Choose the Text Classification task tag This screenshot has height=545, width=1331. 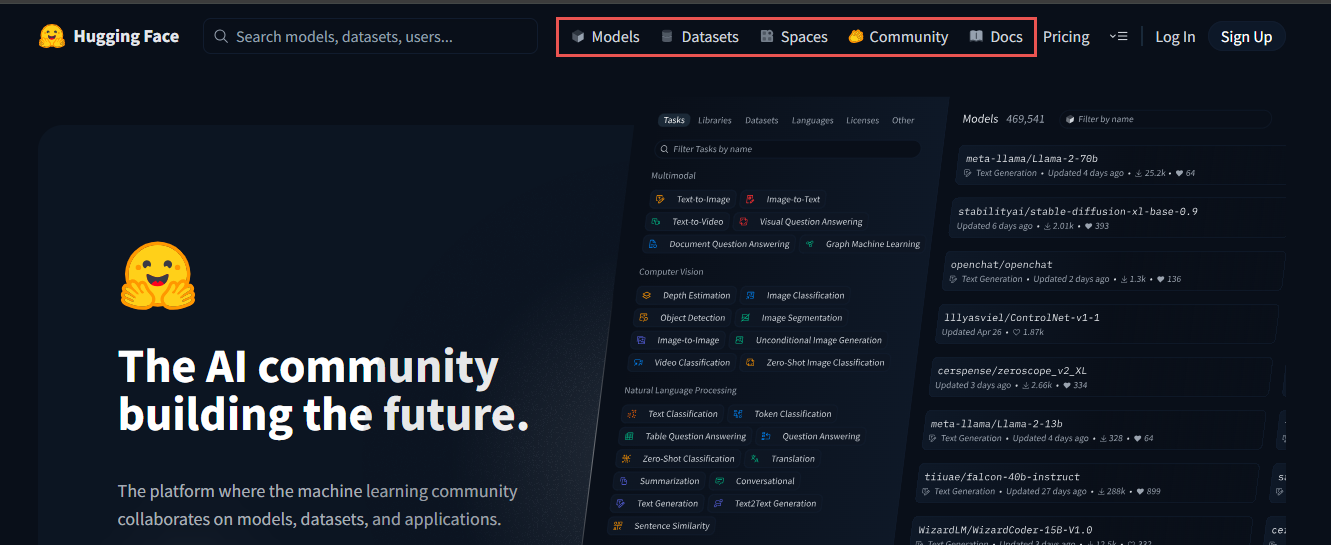(x=672, y=414)
